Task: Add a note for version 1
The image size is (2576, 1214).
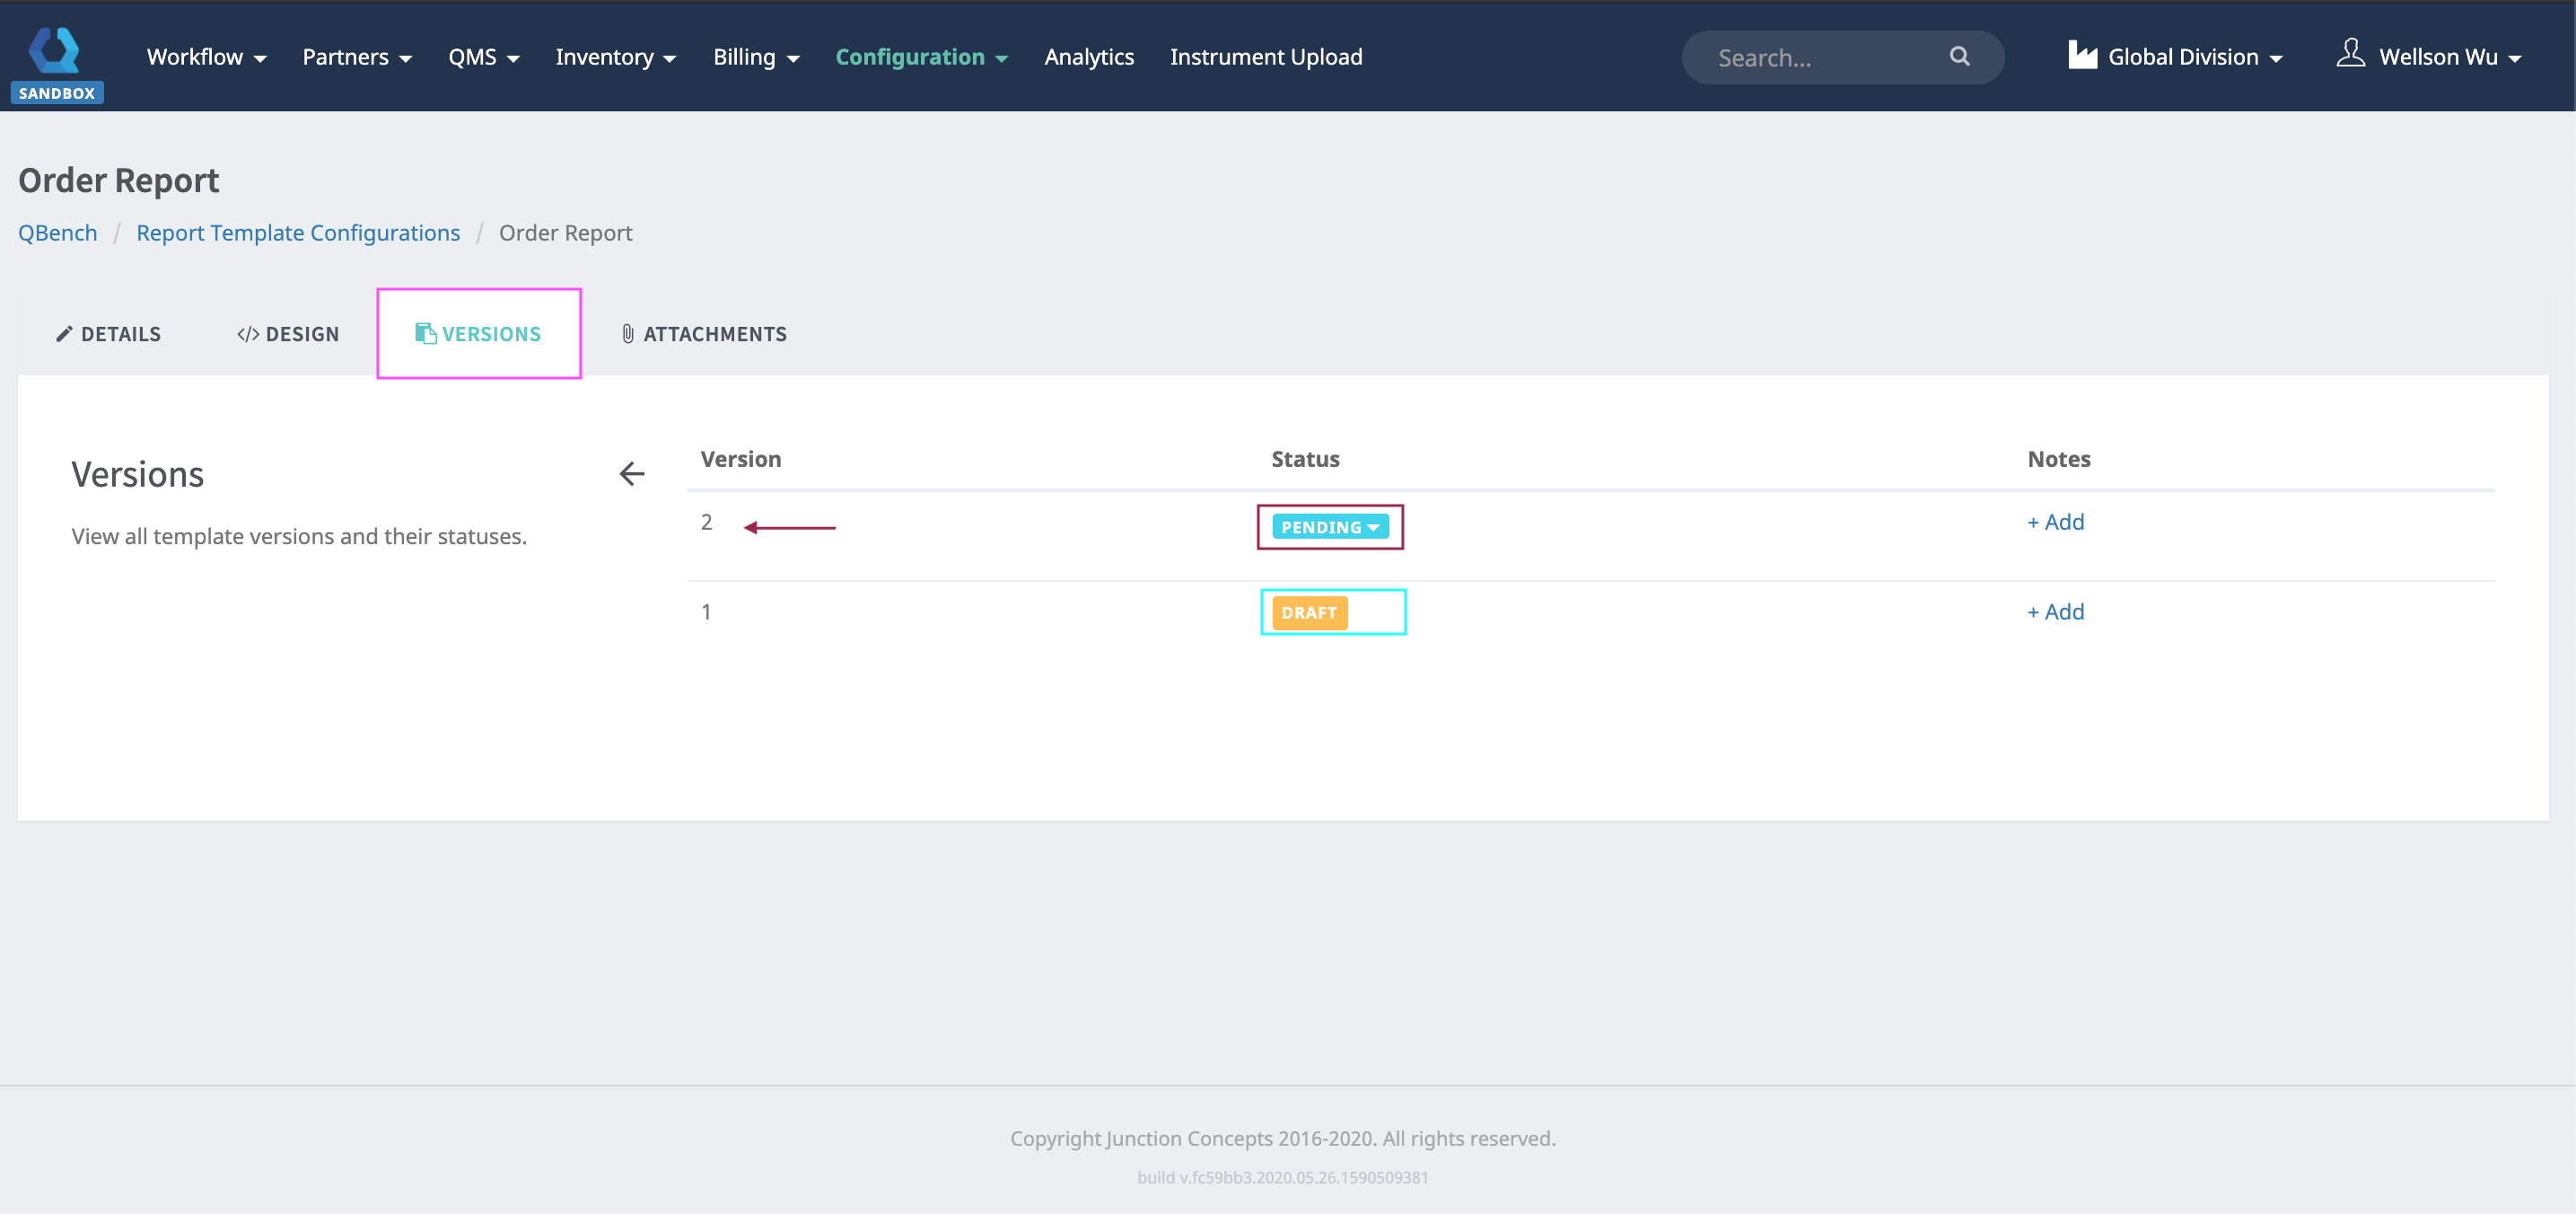Action: (x=2055, y=612)
